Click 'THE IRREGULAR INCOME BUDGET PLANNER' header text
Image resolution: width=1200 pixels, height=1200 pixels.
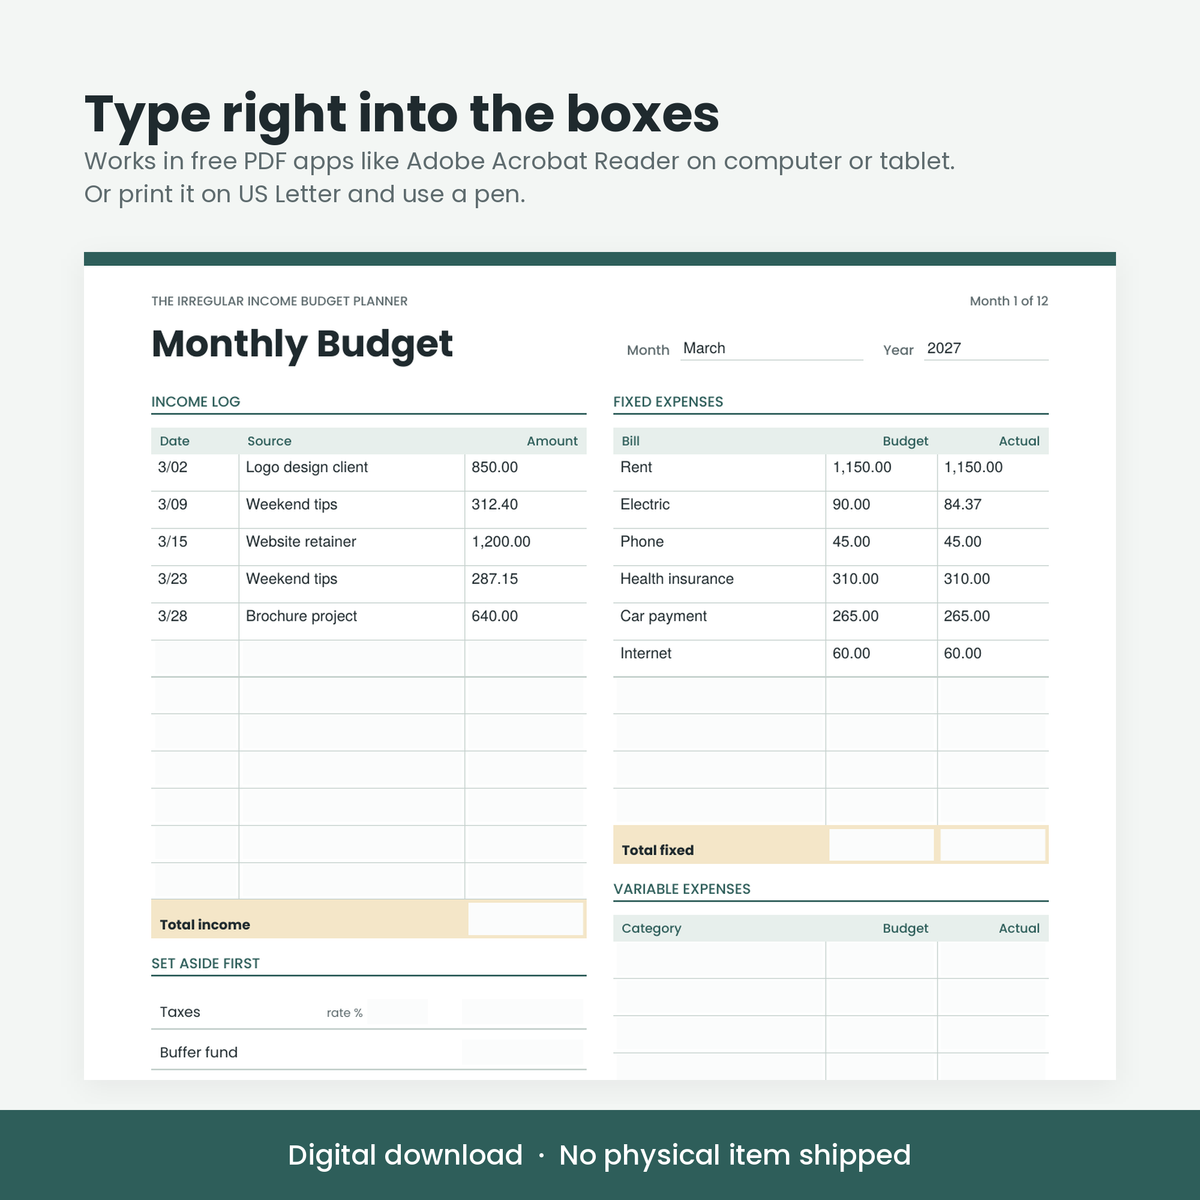tap(280, 301)
